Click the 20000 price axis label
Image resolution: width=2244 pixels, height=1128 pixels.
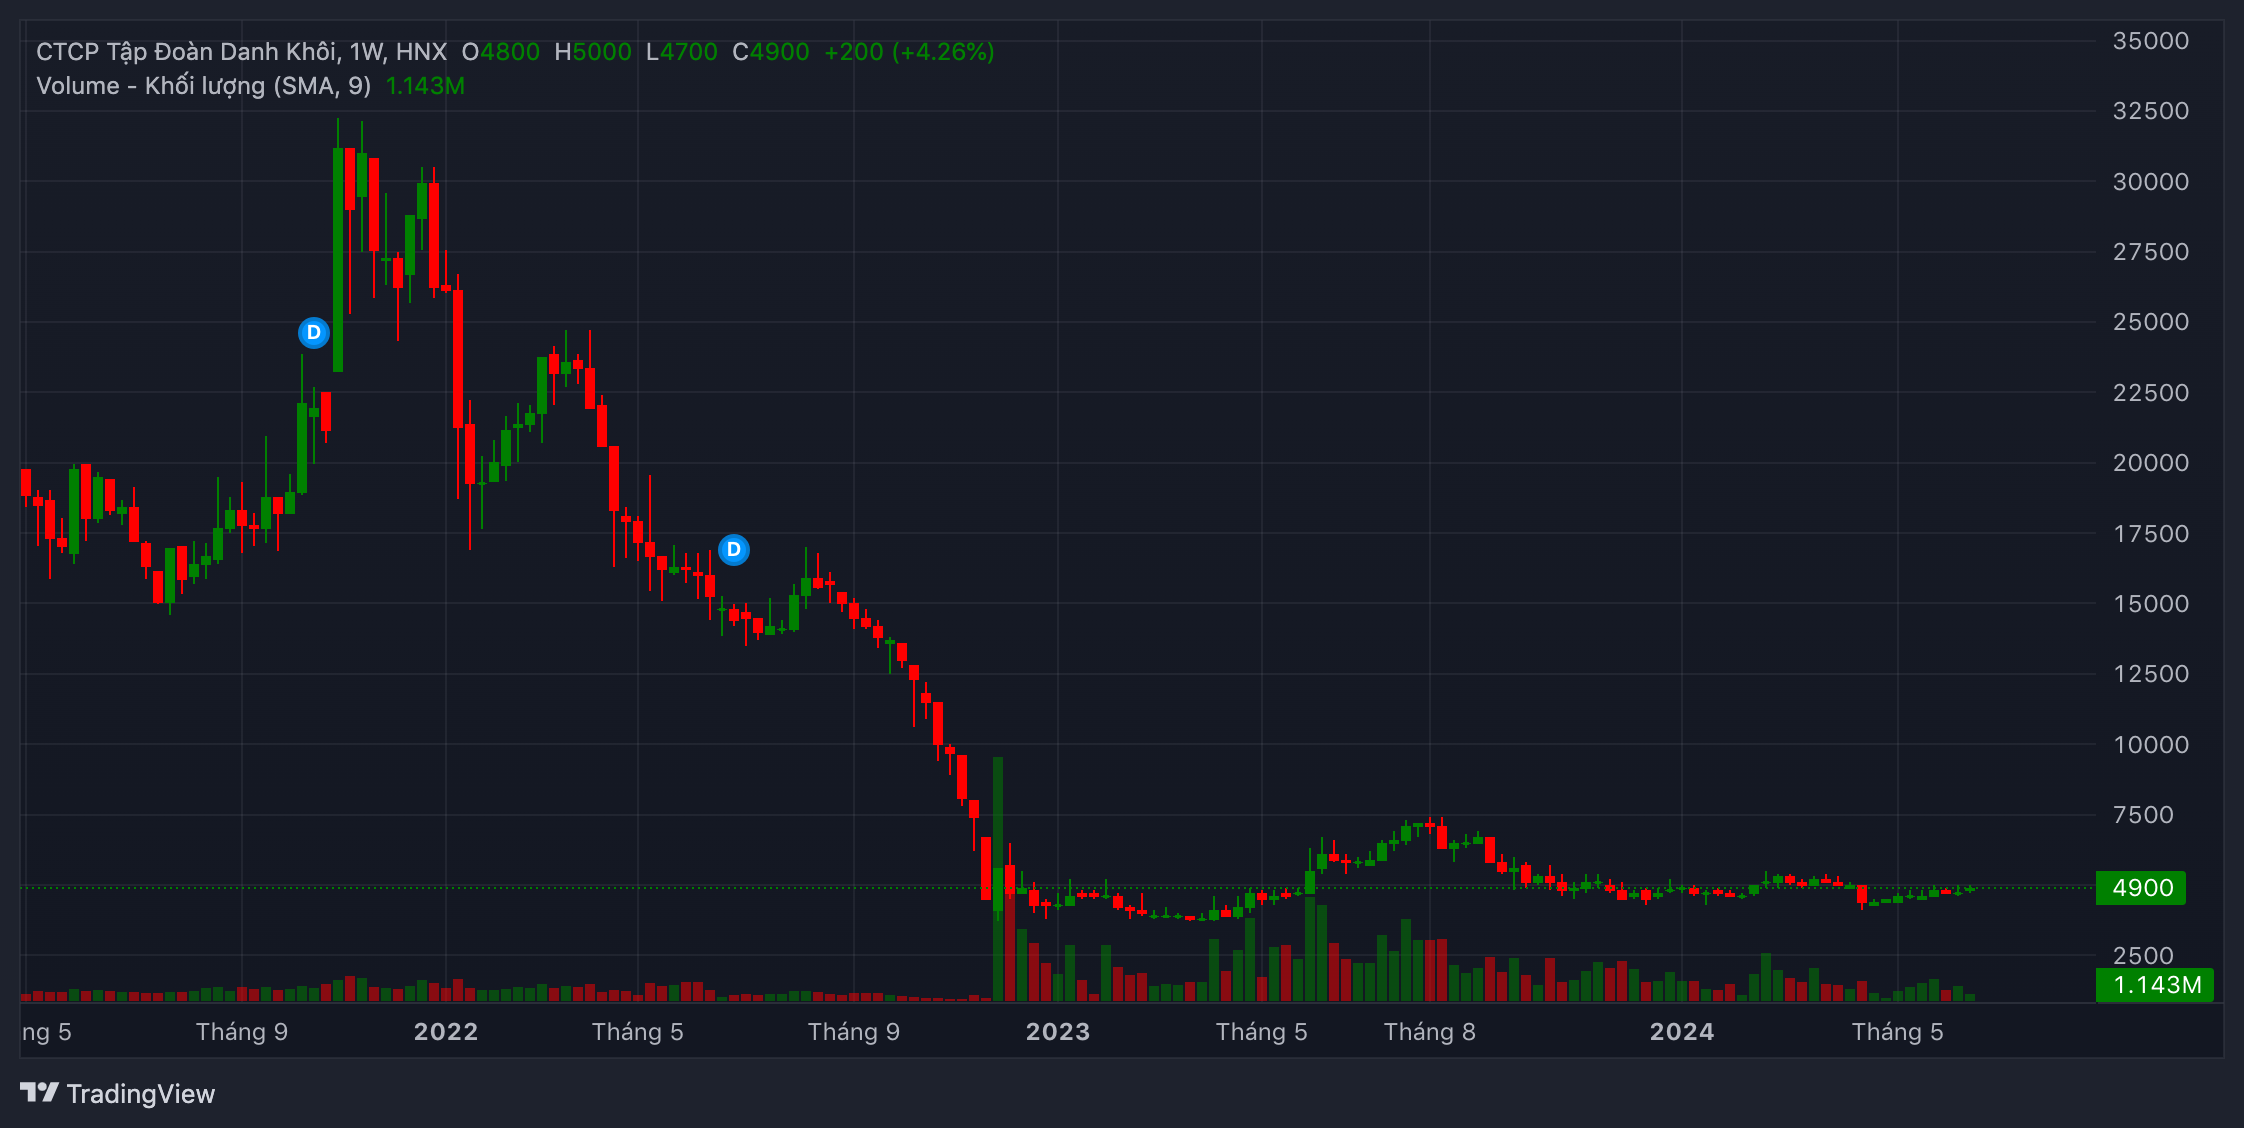click(2151, 463)
